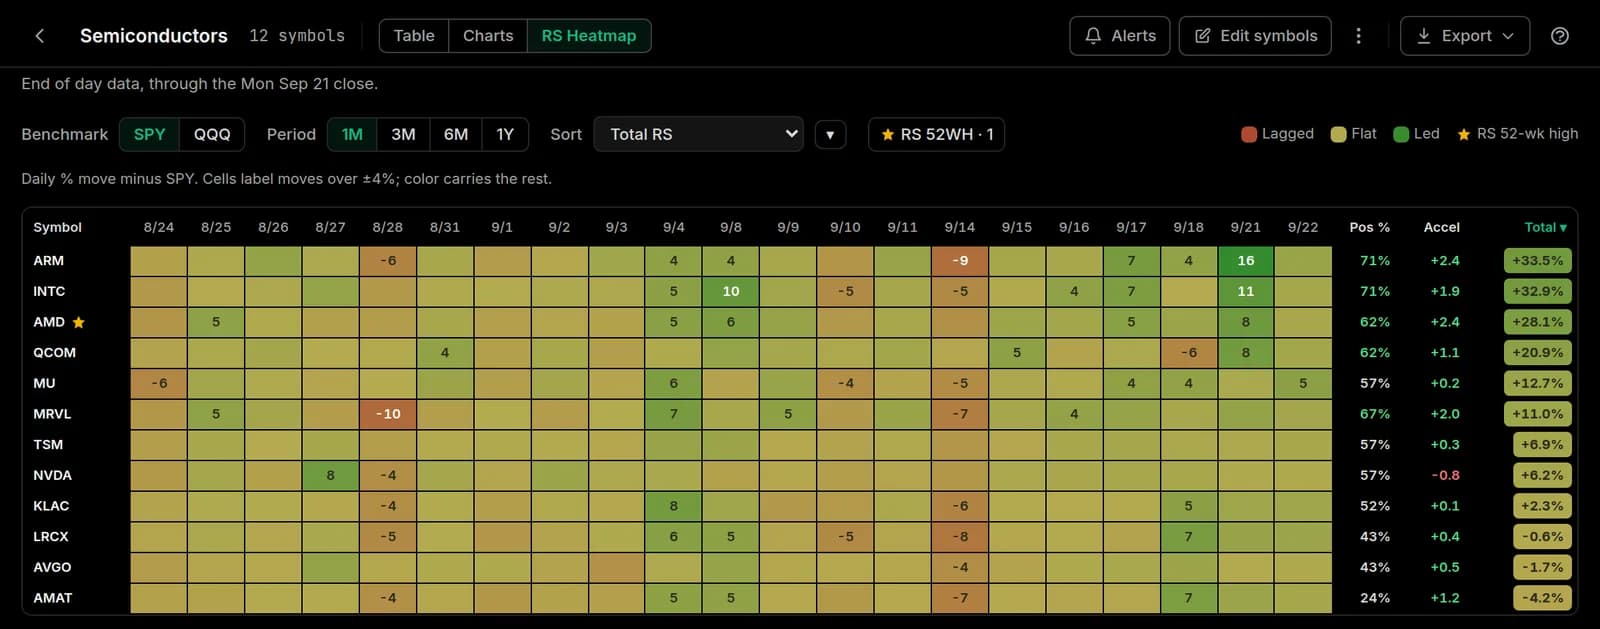Choose the 6M period
The width and height of the screenshot is (1600, 629).
(456, 134)
